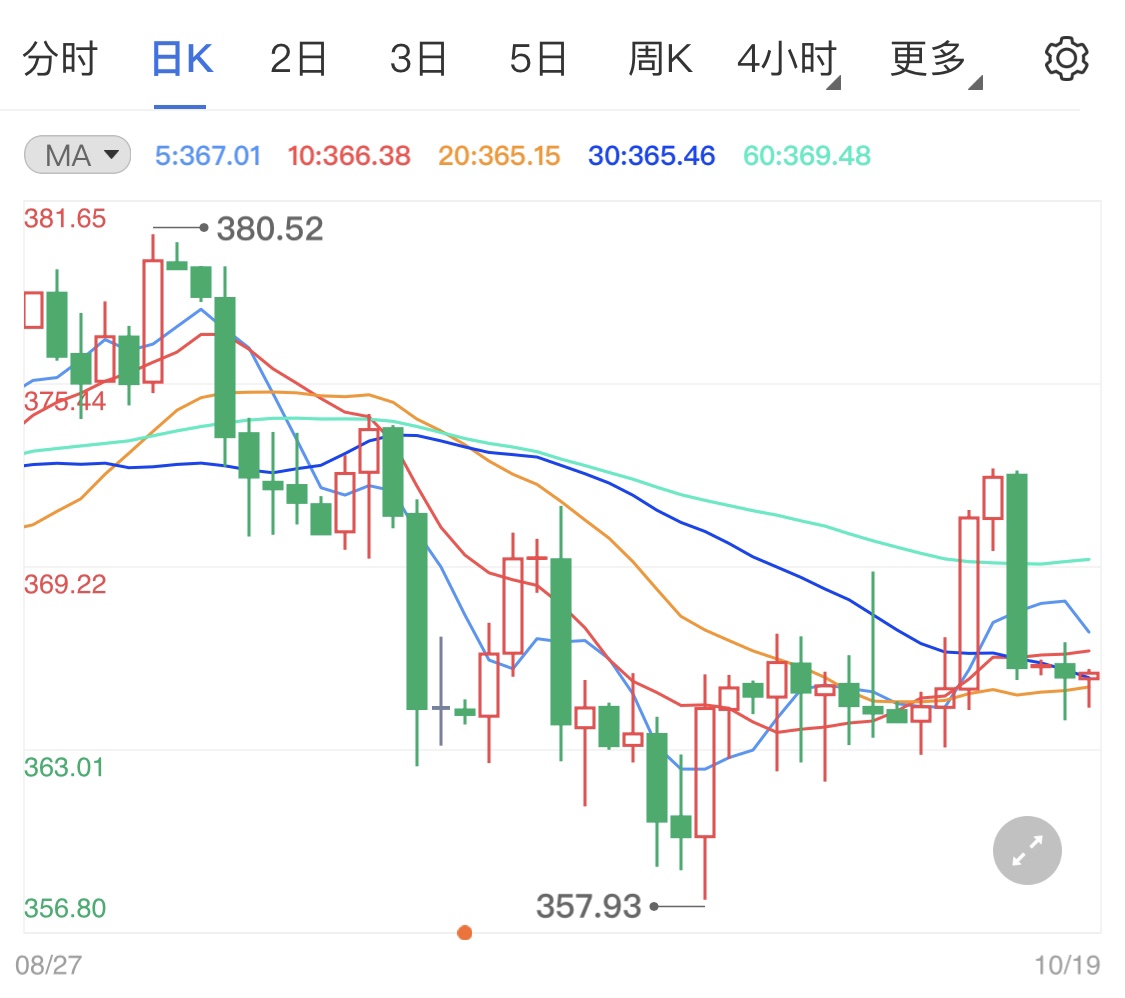This screenshot has width=1125, height=998.
Task: Click the 363.01 price axis label
Action: click(x=64, y=768)
